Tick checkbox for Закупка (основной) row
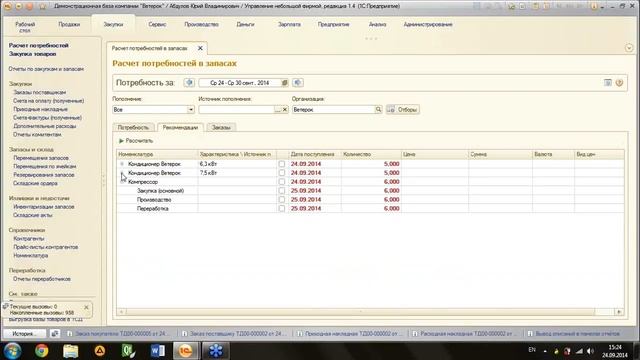The height and width of the screenshot is (360, 640). coord(282,191)
